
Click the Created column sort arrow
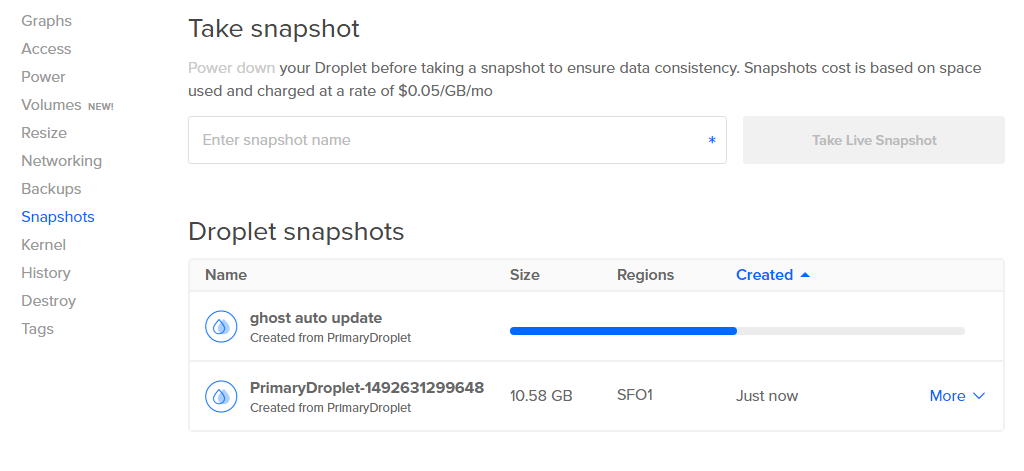806,275
